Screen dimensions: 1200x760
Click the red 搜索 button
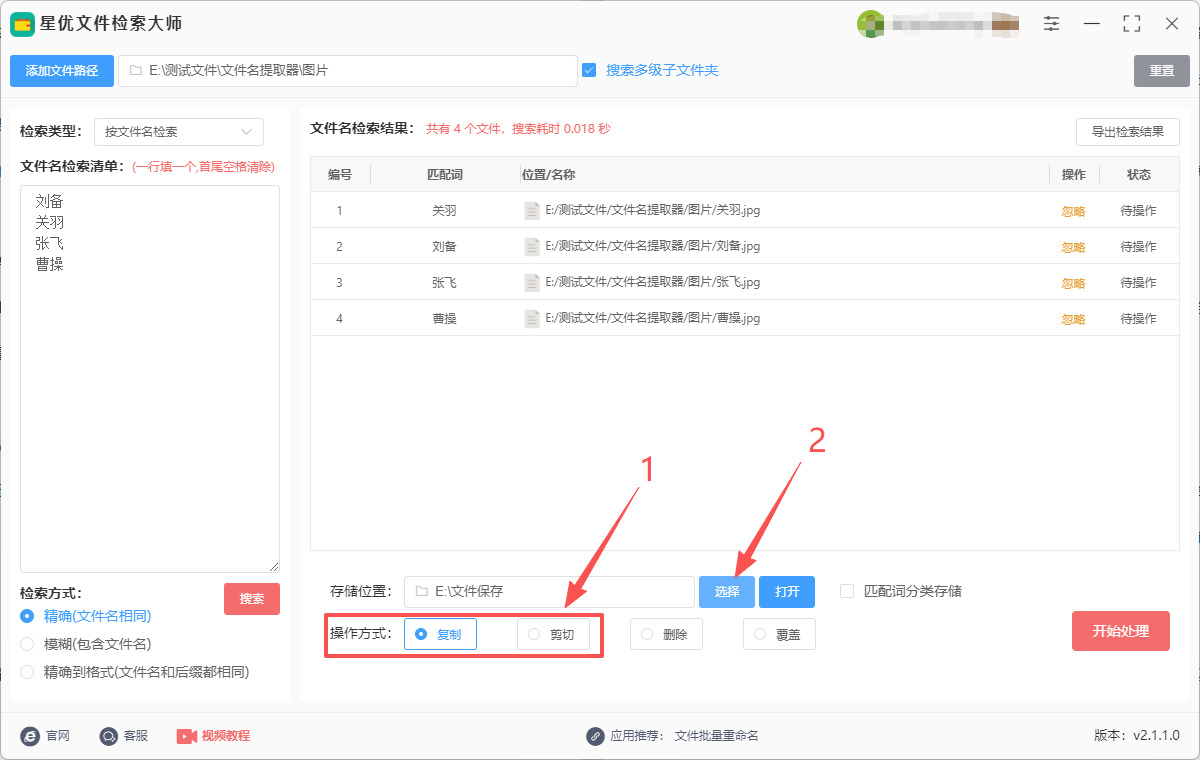[x=252, y=599]
